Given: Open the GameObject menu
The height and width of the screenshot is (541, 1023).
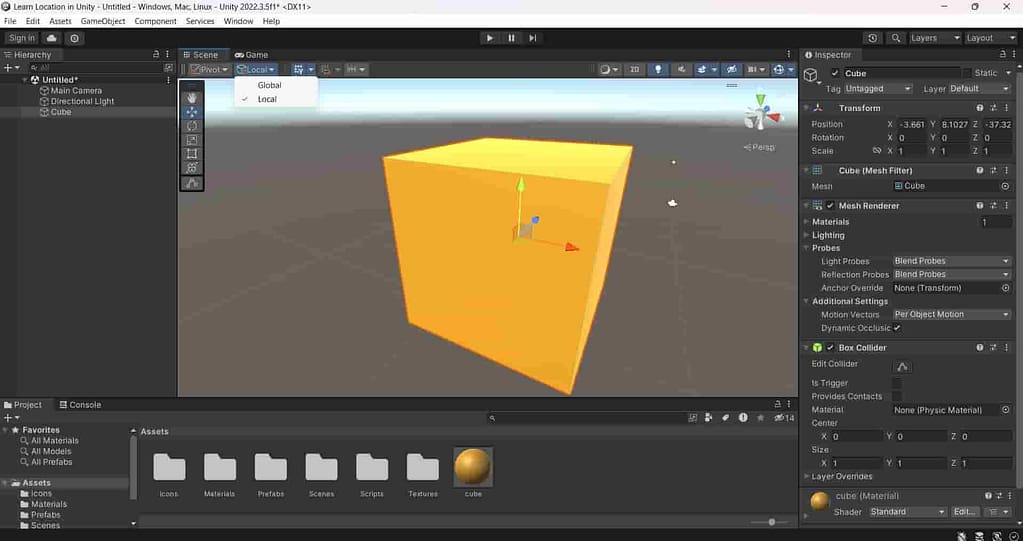Looking at the screenshot, I should 102,21.
